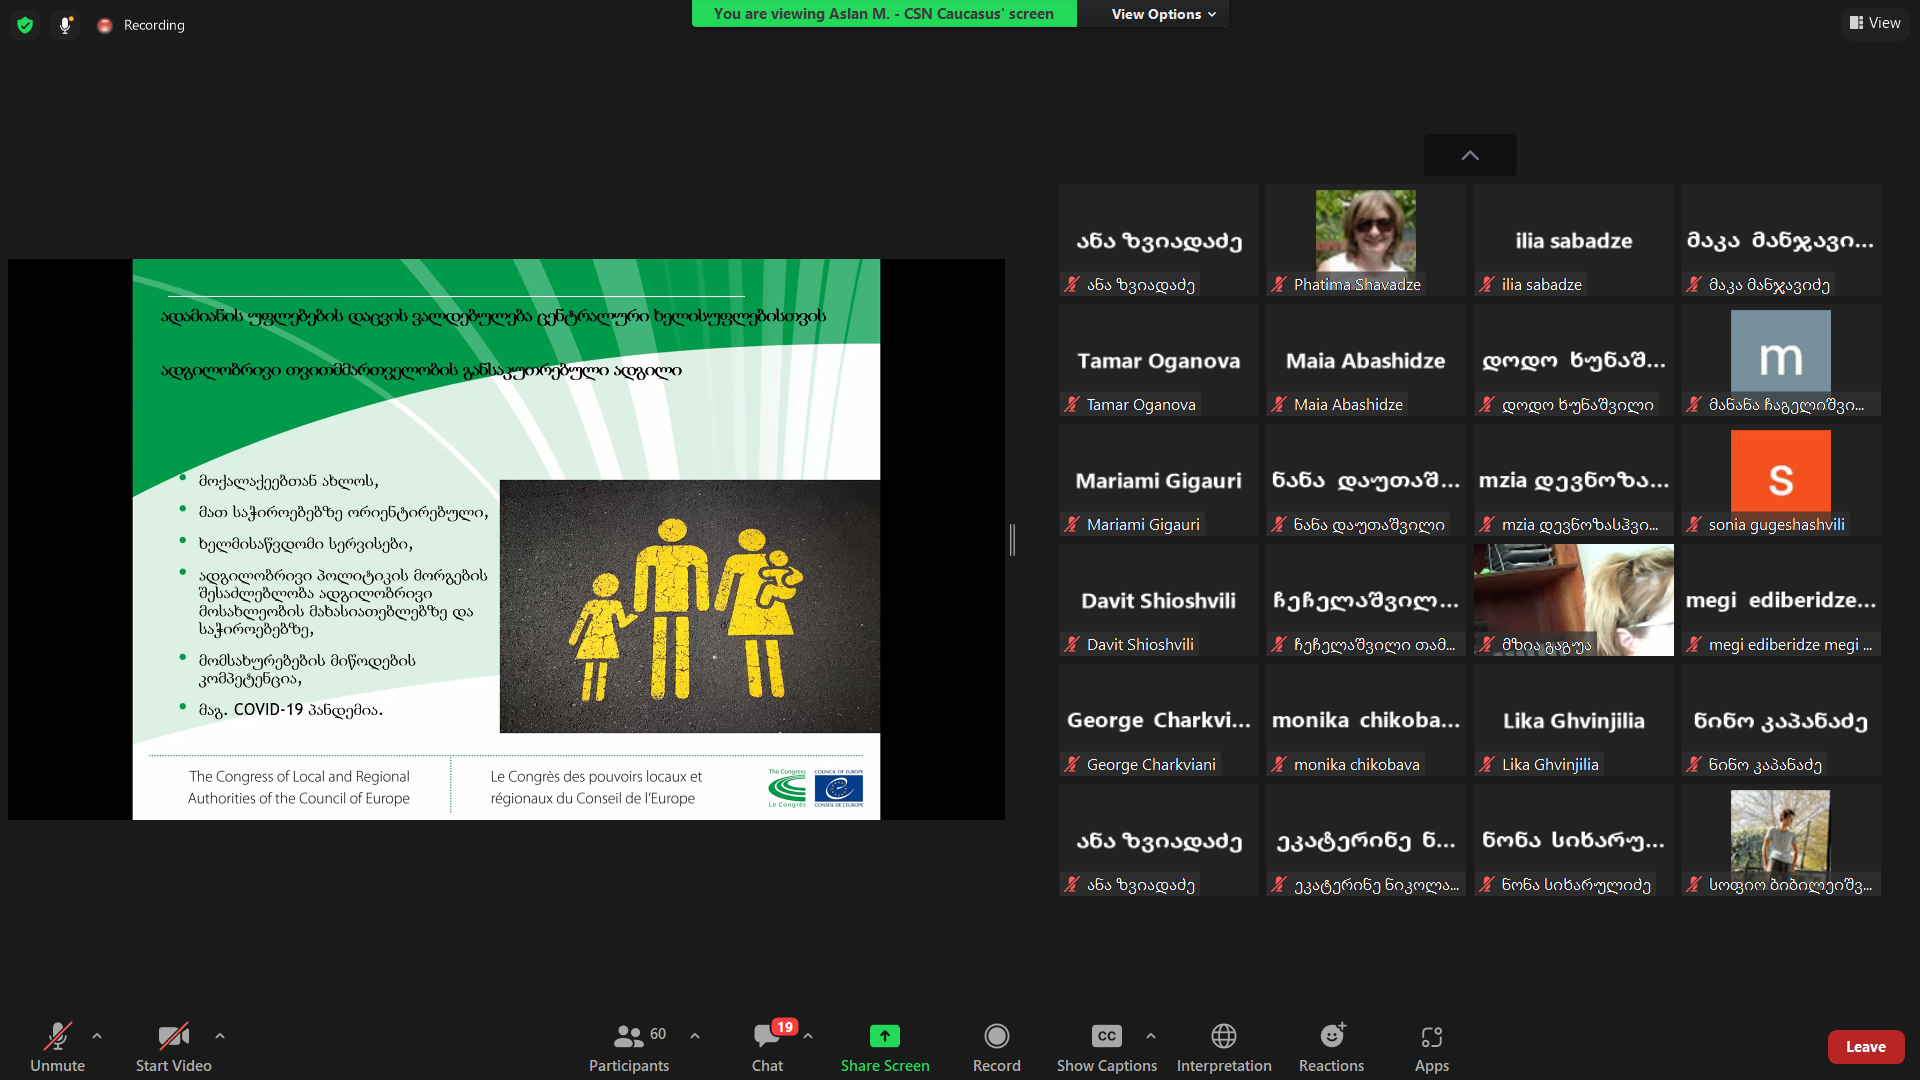The width and height of the screenshot is (1920, 1080).
Task: Select monika chikobava participant tile
Action: tap(1366, 720)
